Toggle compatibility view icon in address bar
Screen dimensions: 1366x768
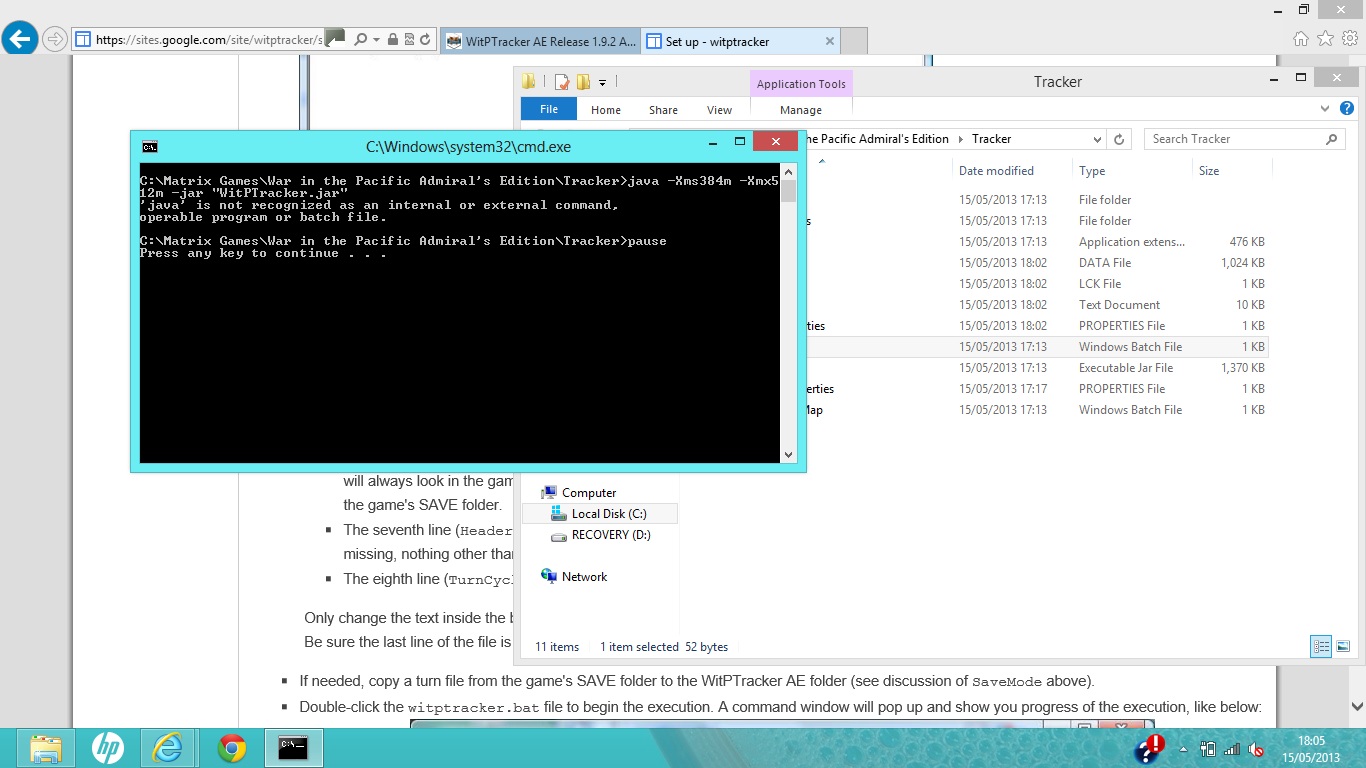click(x=409, y=40)
